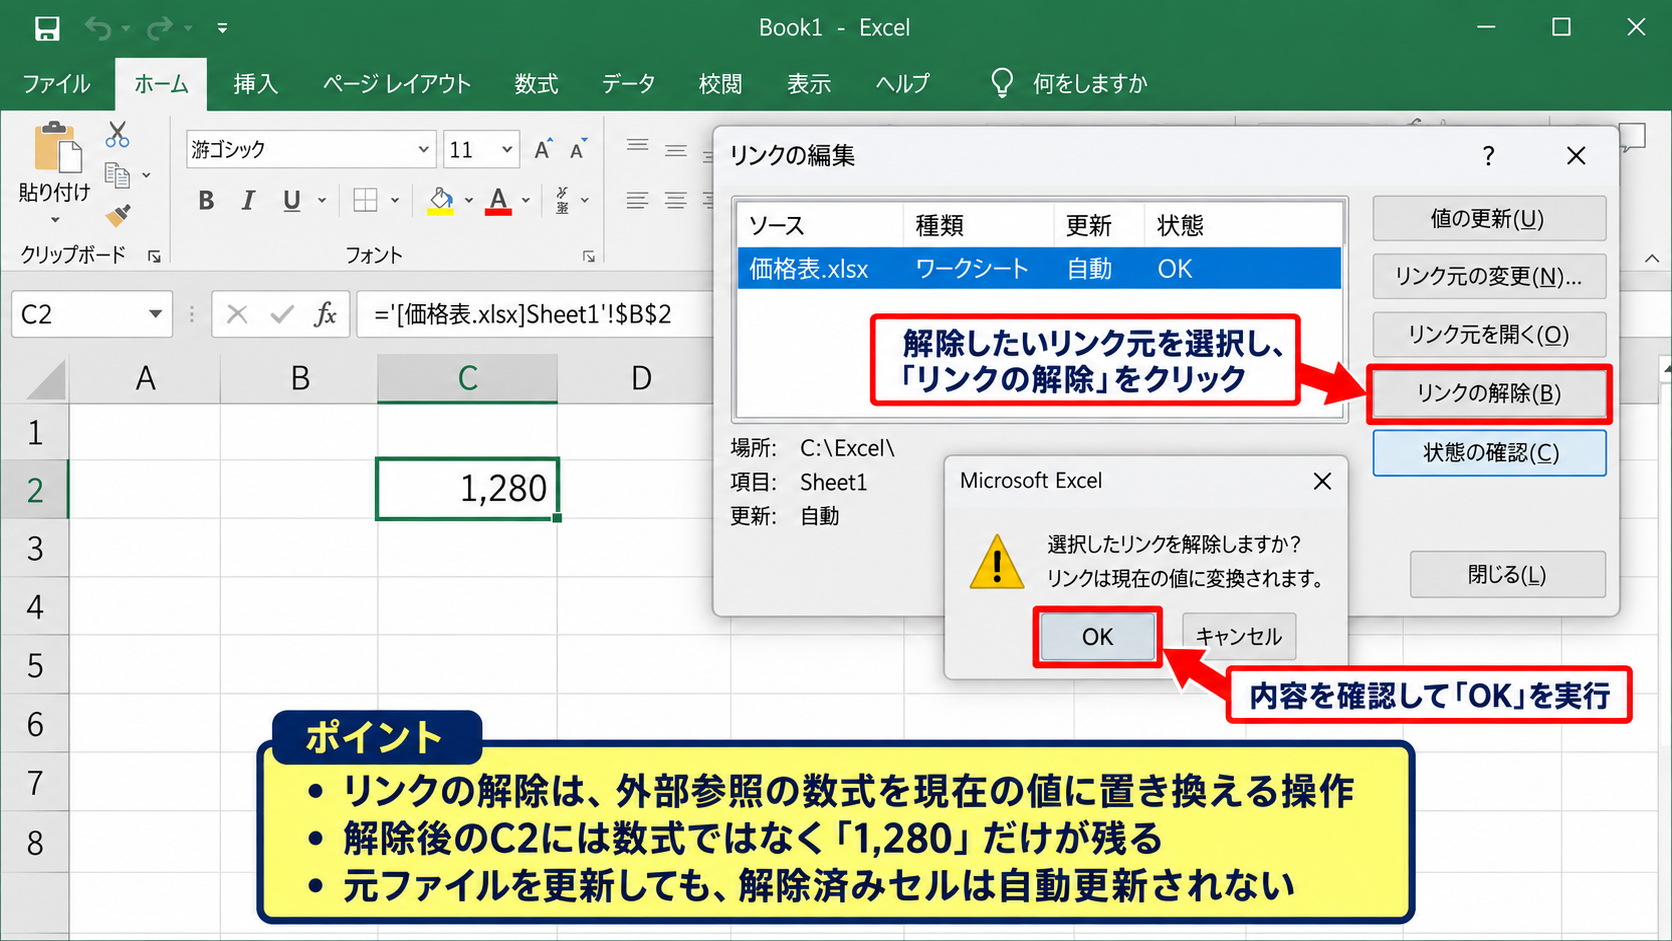
Task: Click the Cut scissors icon
Action: coord(118,134)
